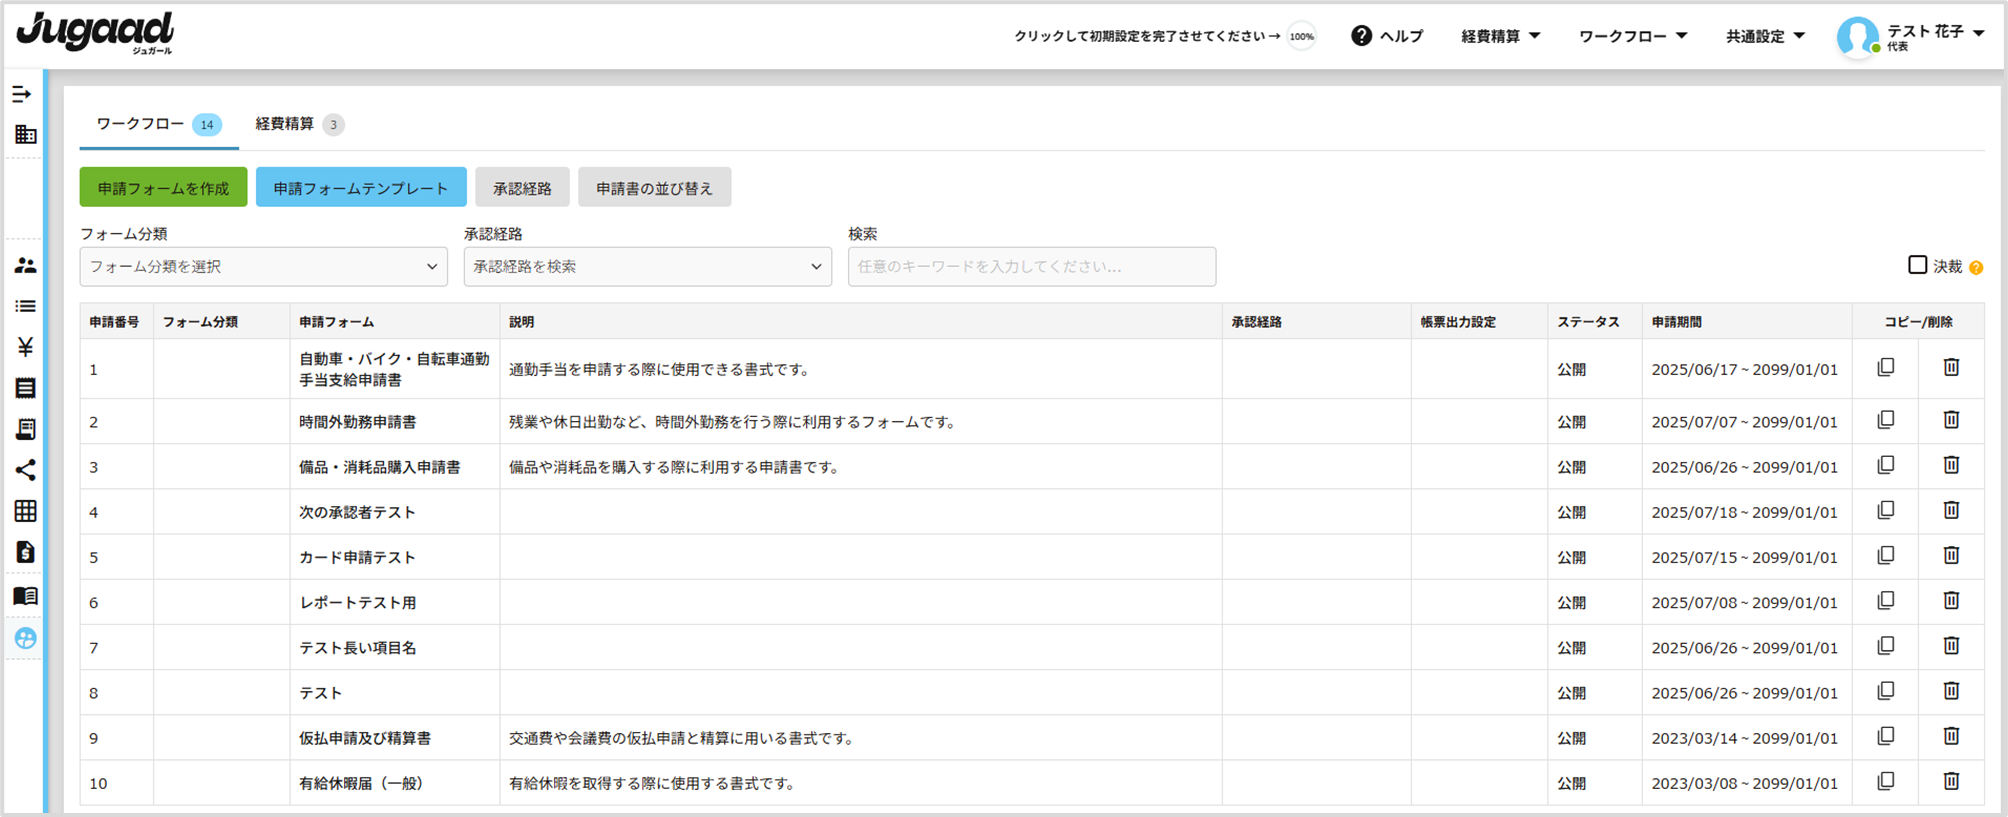This screenshot has width=2008, height=817.
Task: Open the 承認経路を検索 dropdown
Action: (648, 267)
